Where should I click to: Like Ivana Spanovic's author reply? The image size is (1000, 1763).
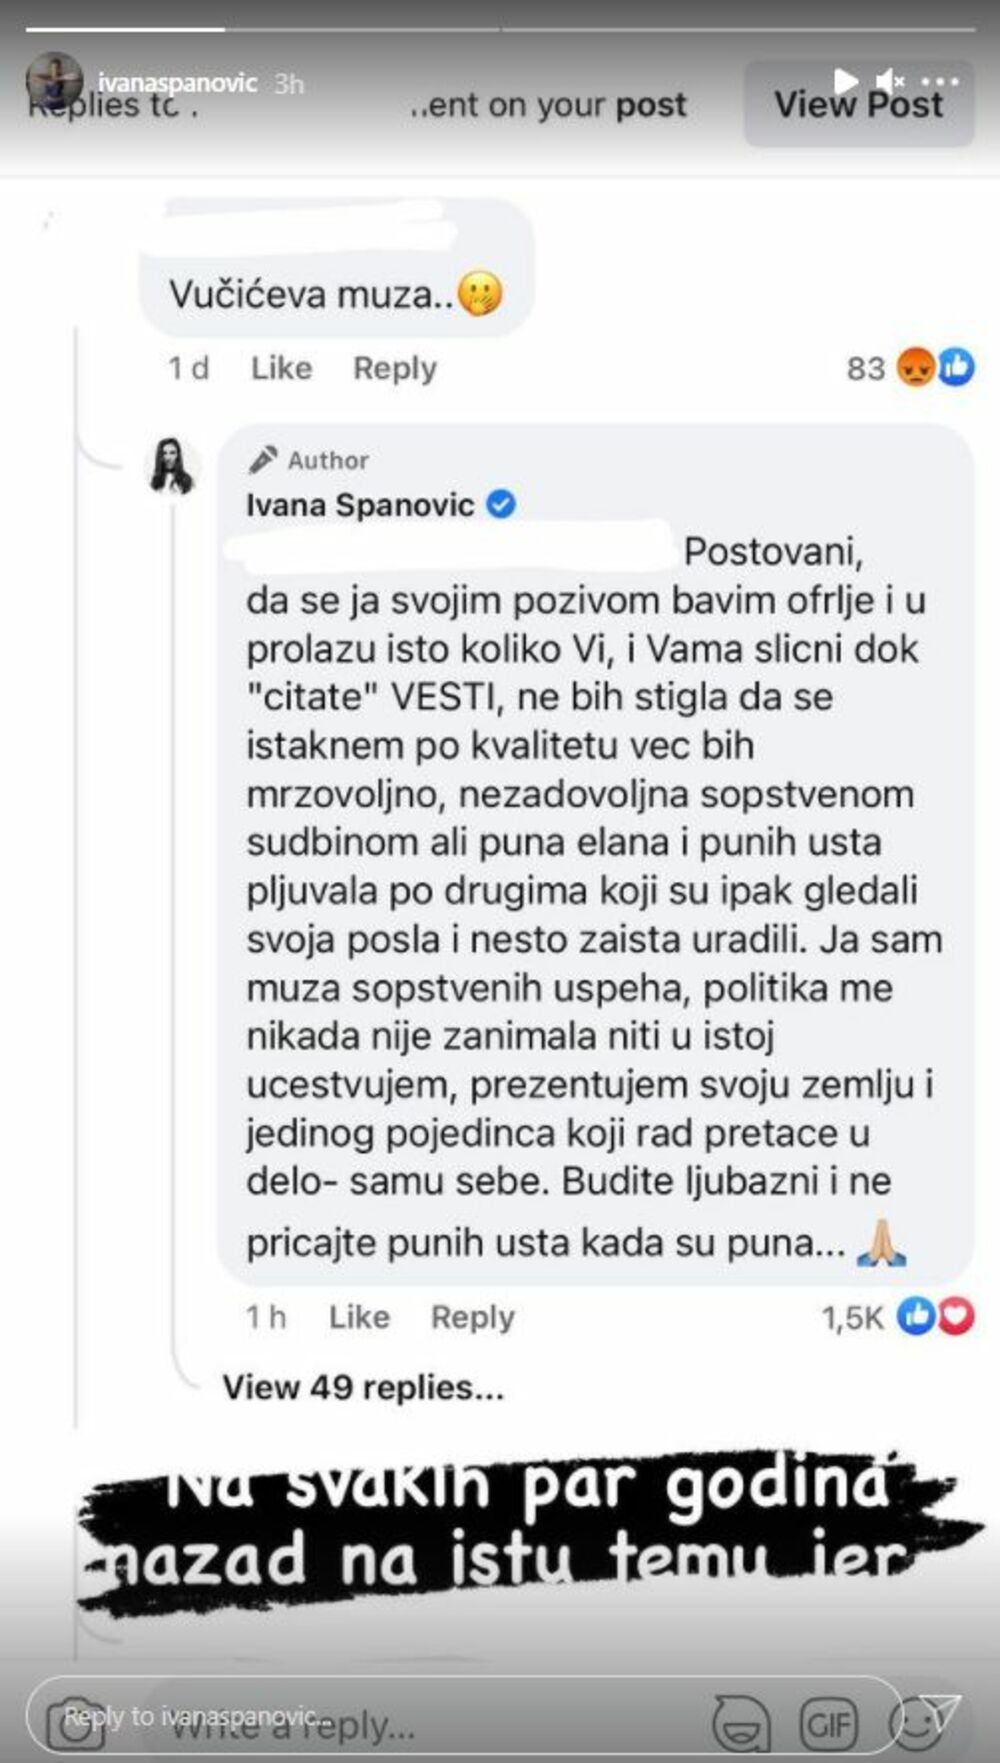[x=359, y=1317]
